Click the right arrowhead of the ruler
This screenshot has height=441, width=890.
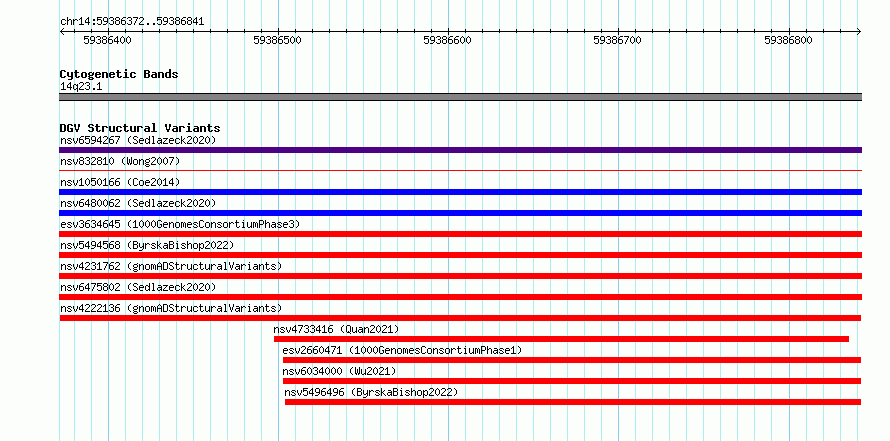click(x=859, y=31)
